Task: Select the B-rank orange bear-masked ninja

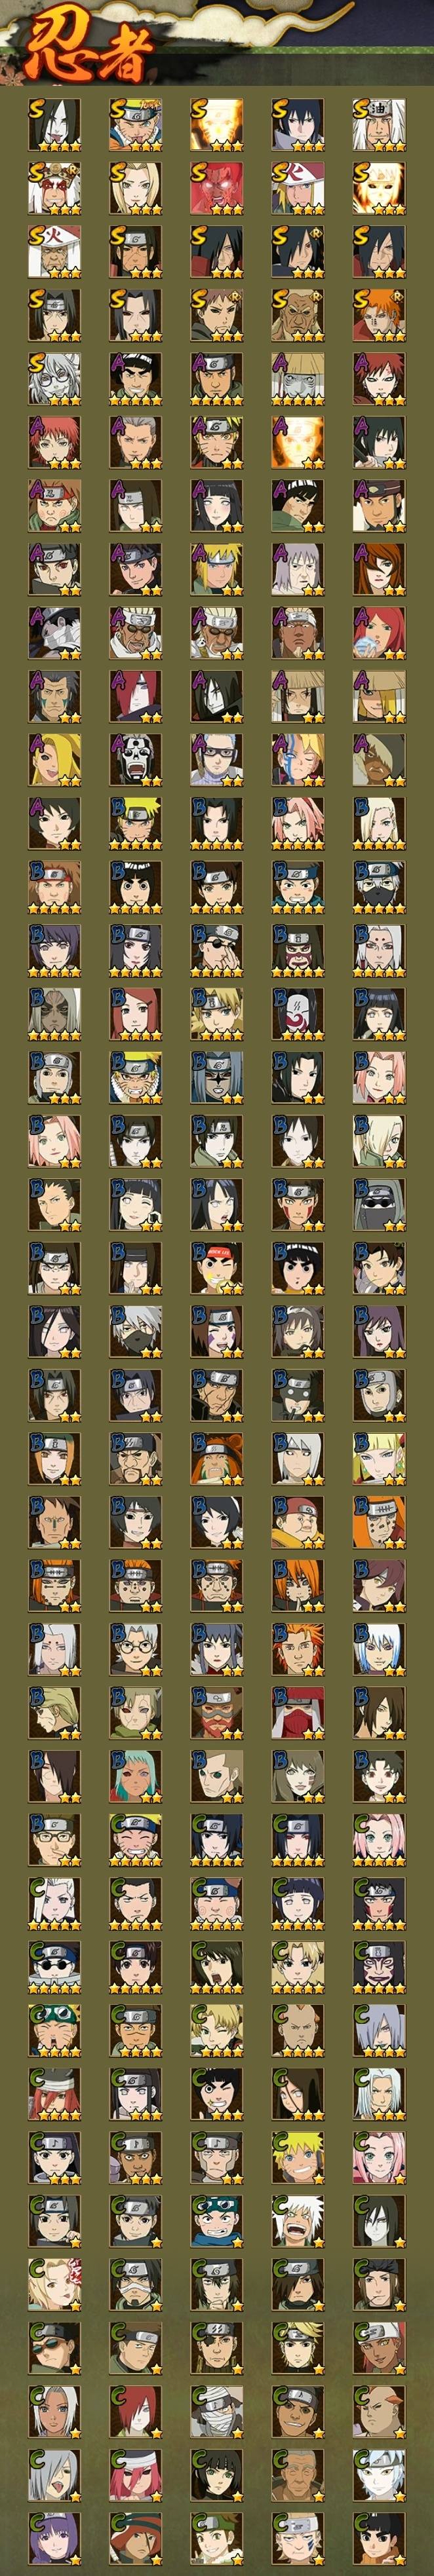Action: click(x=217, y=1458)
